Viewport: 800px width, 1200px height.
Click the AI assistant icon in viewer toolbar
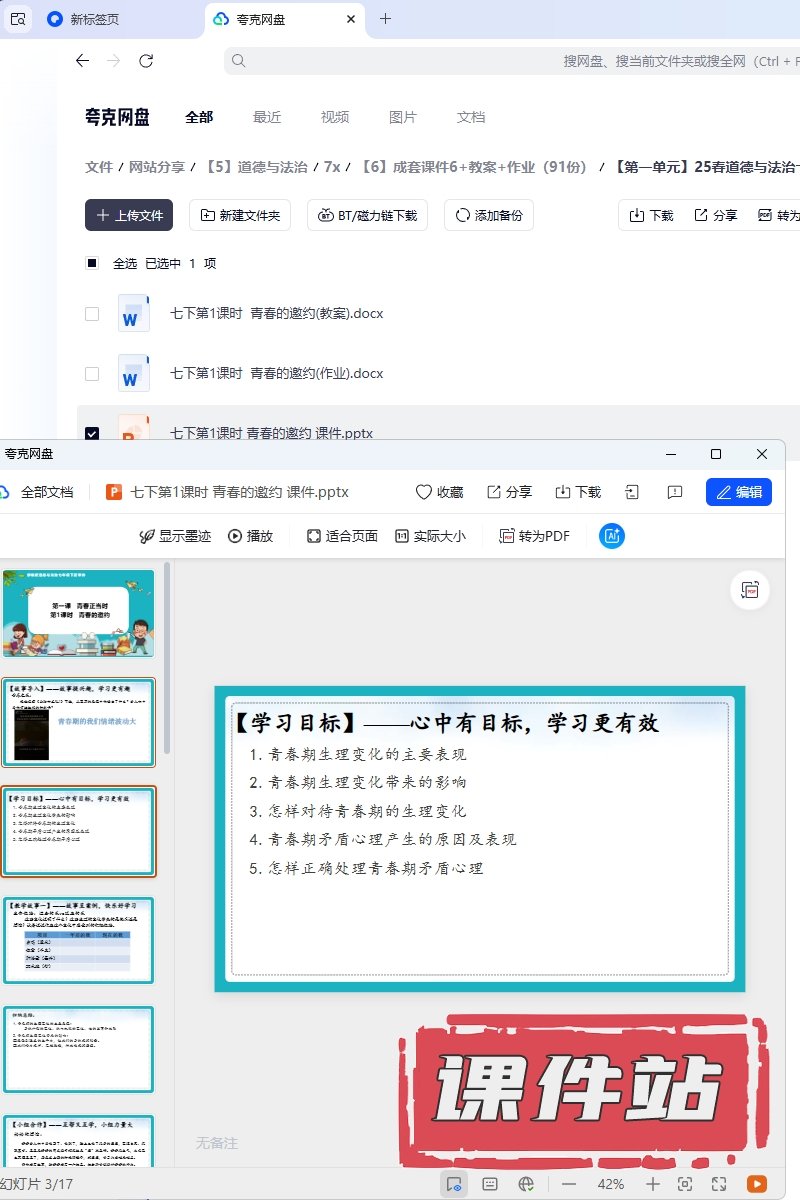(612, 536)
